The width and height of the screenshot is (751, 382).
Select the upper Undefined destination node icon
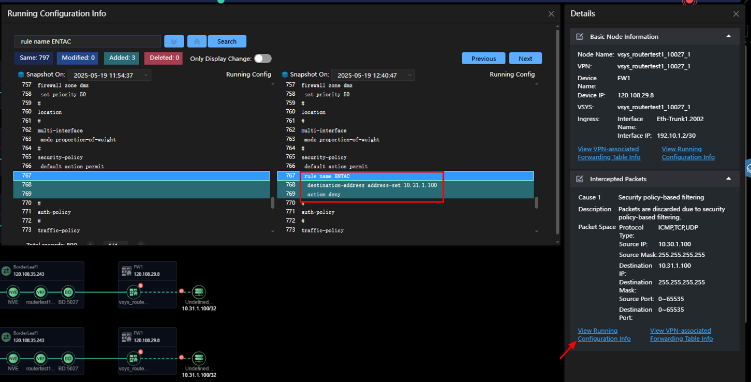[x=199, y=291]
